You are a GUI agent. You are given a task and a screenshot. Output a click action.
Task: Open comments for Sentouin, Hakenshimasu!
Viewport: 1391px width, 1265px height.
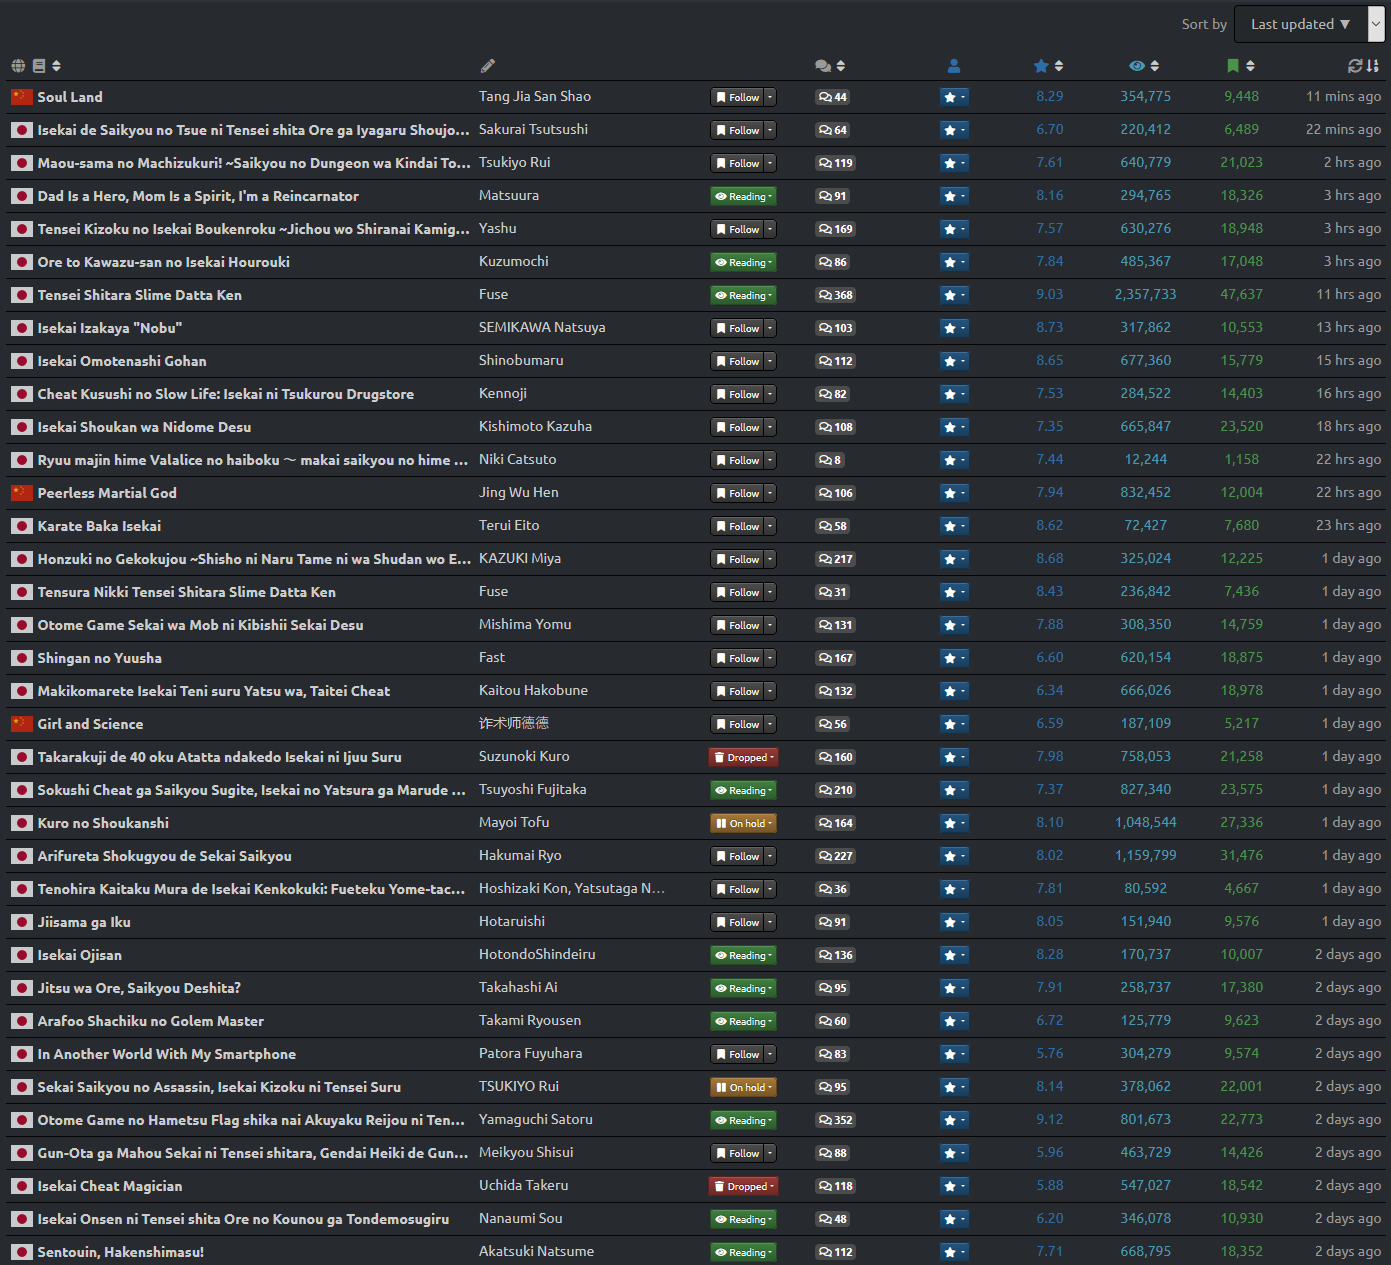coord(835,1252)
